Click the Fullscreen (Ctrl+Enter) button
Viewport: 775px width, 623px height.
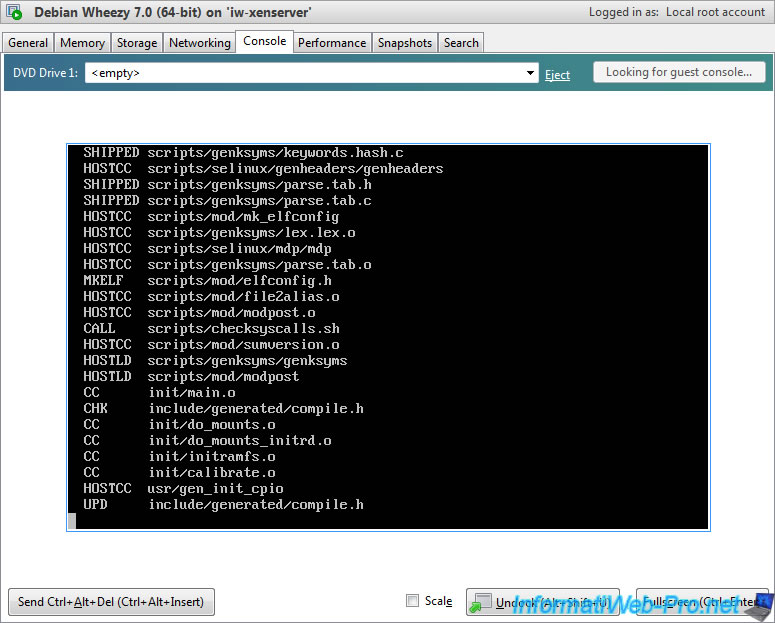tap(702, 602)
